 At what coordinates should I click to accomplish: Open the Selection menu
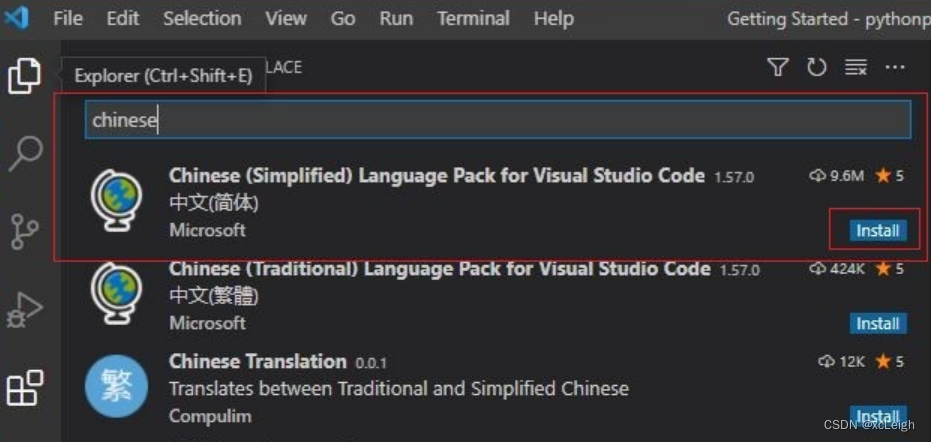202,19
